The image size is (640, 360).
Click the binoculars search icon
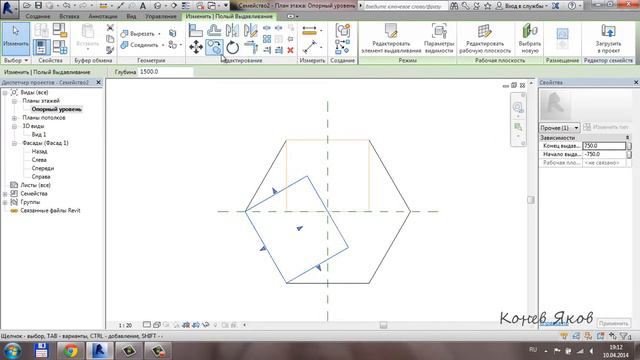(x=454, y=6)
